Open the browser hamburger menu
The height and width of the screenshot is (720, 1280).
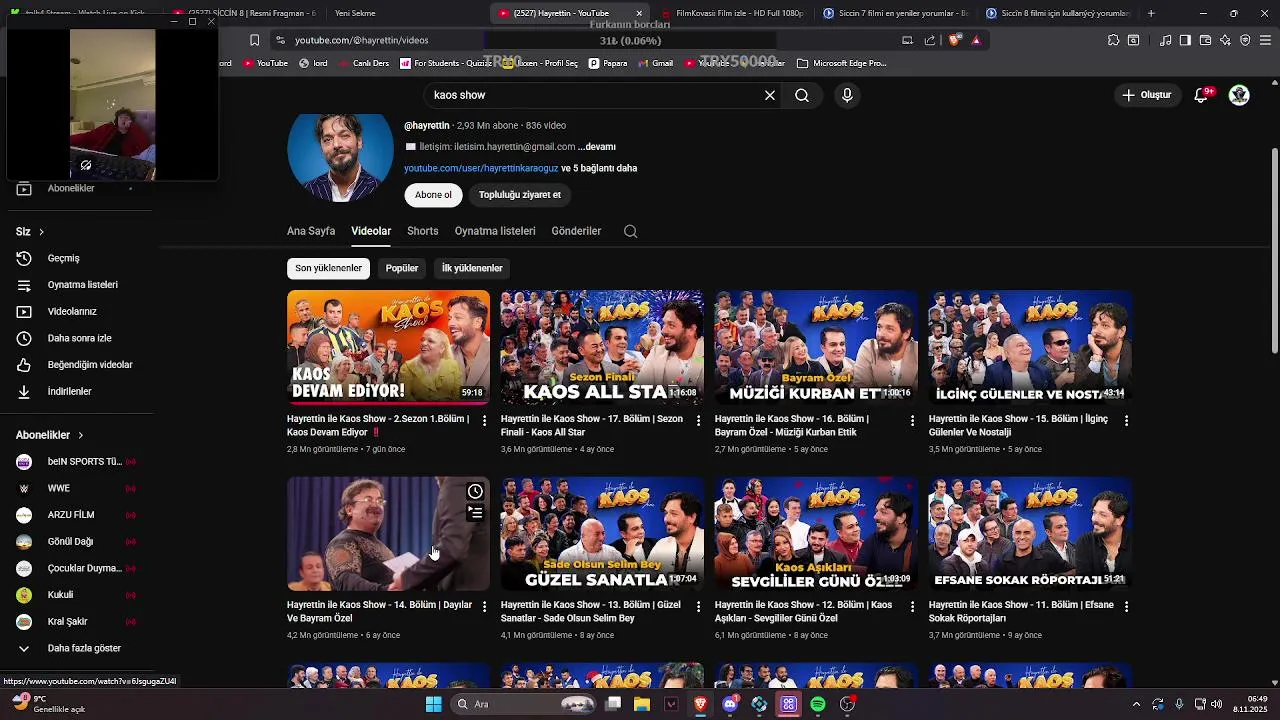(x=1265, y=40)
